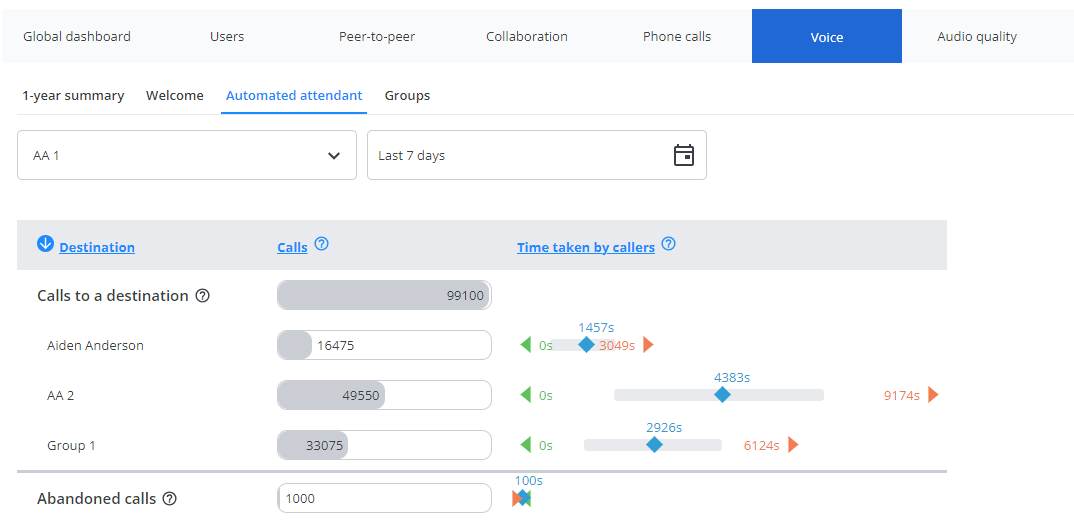Viewport: 1074px width, 531px height.
Task: Click the Group 1 33075 calls bar
Action: pyautogui.click(x=384, y=445)
